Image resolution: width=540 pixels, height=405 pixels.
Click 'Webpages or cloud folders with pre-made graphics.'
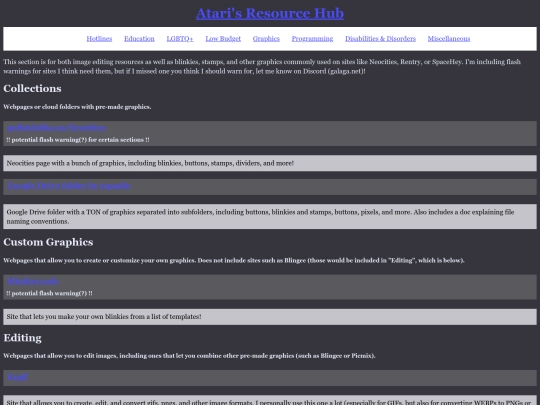click(77, 107)
